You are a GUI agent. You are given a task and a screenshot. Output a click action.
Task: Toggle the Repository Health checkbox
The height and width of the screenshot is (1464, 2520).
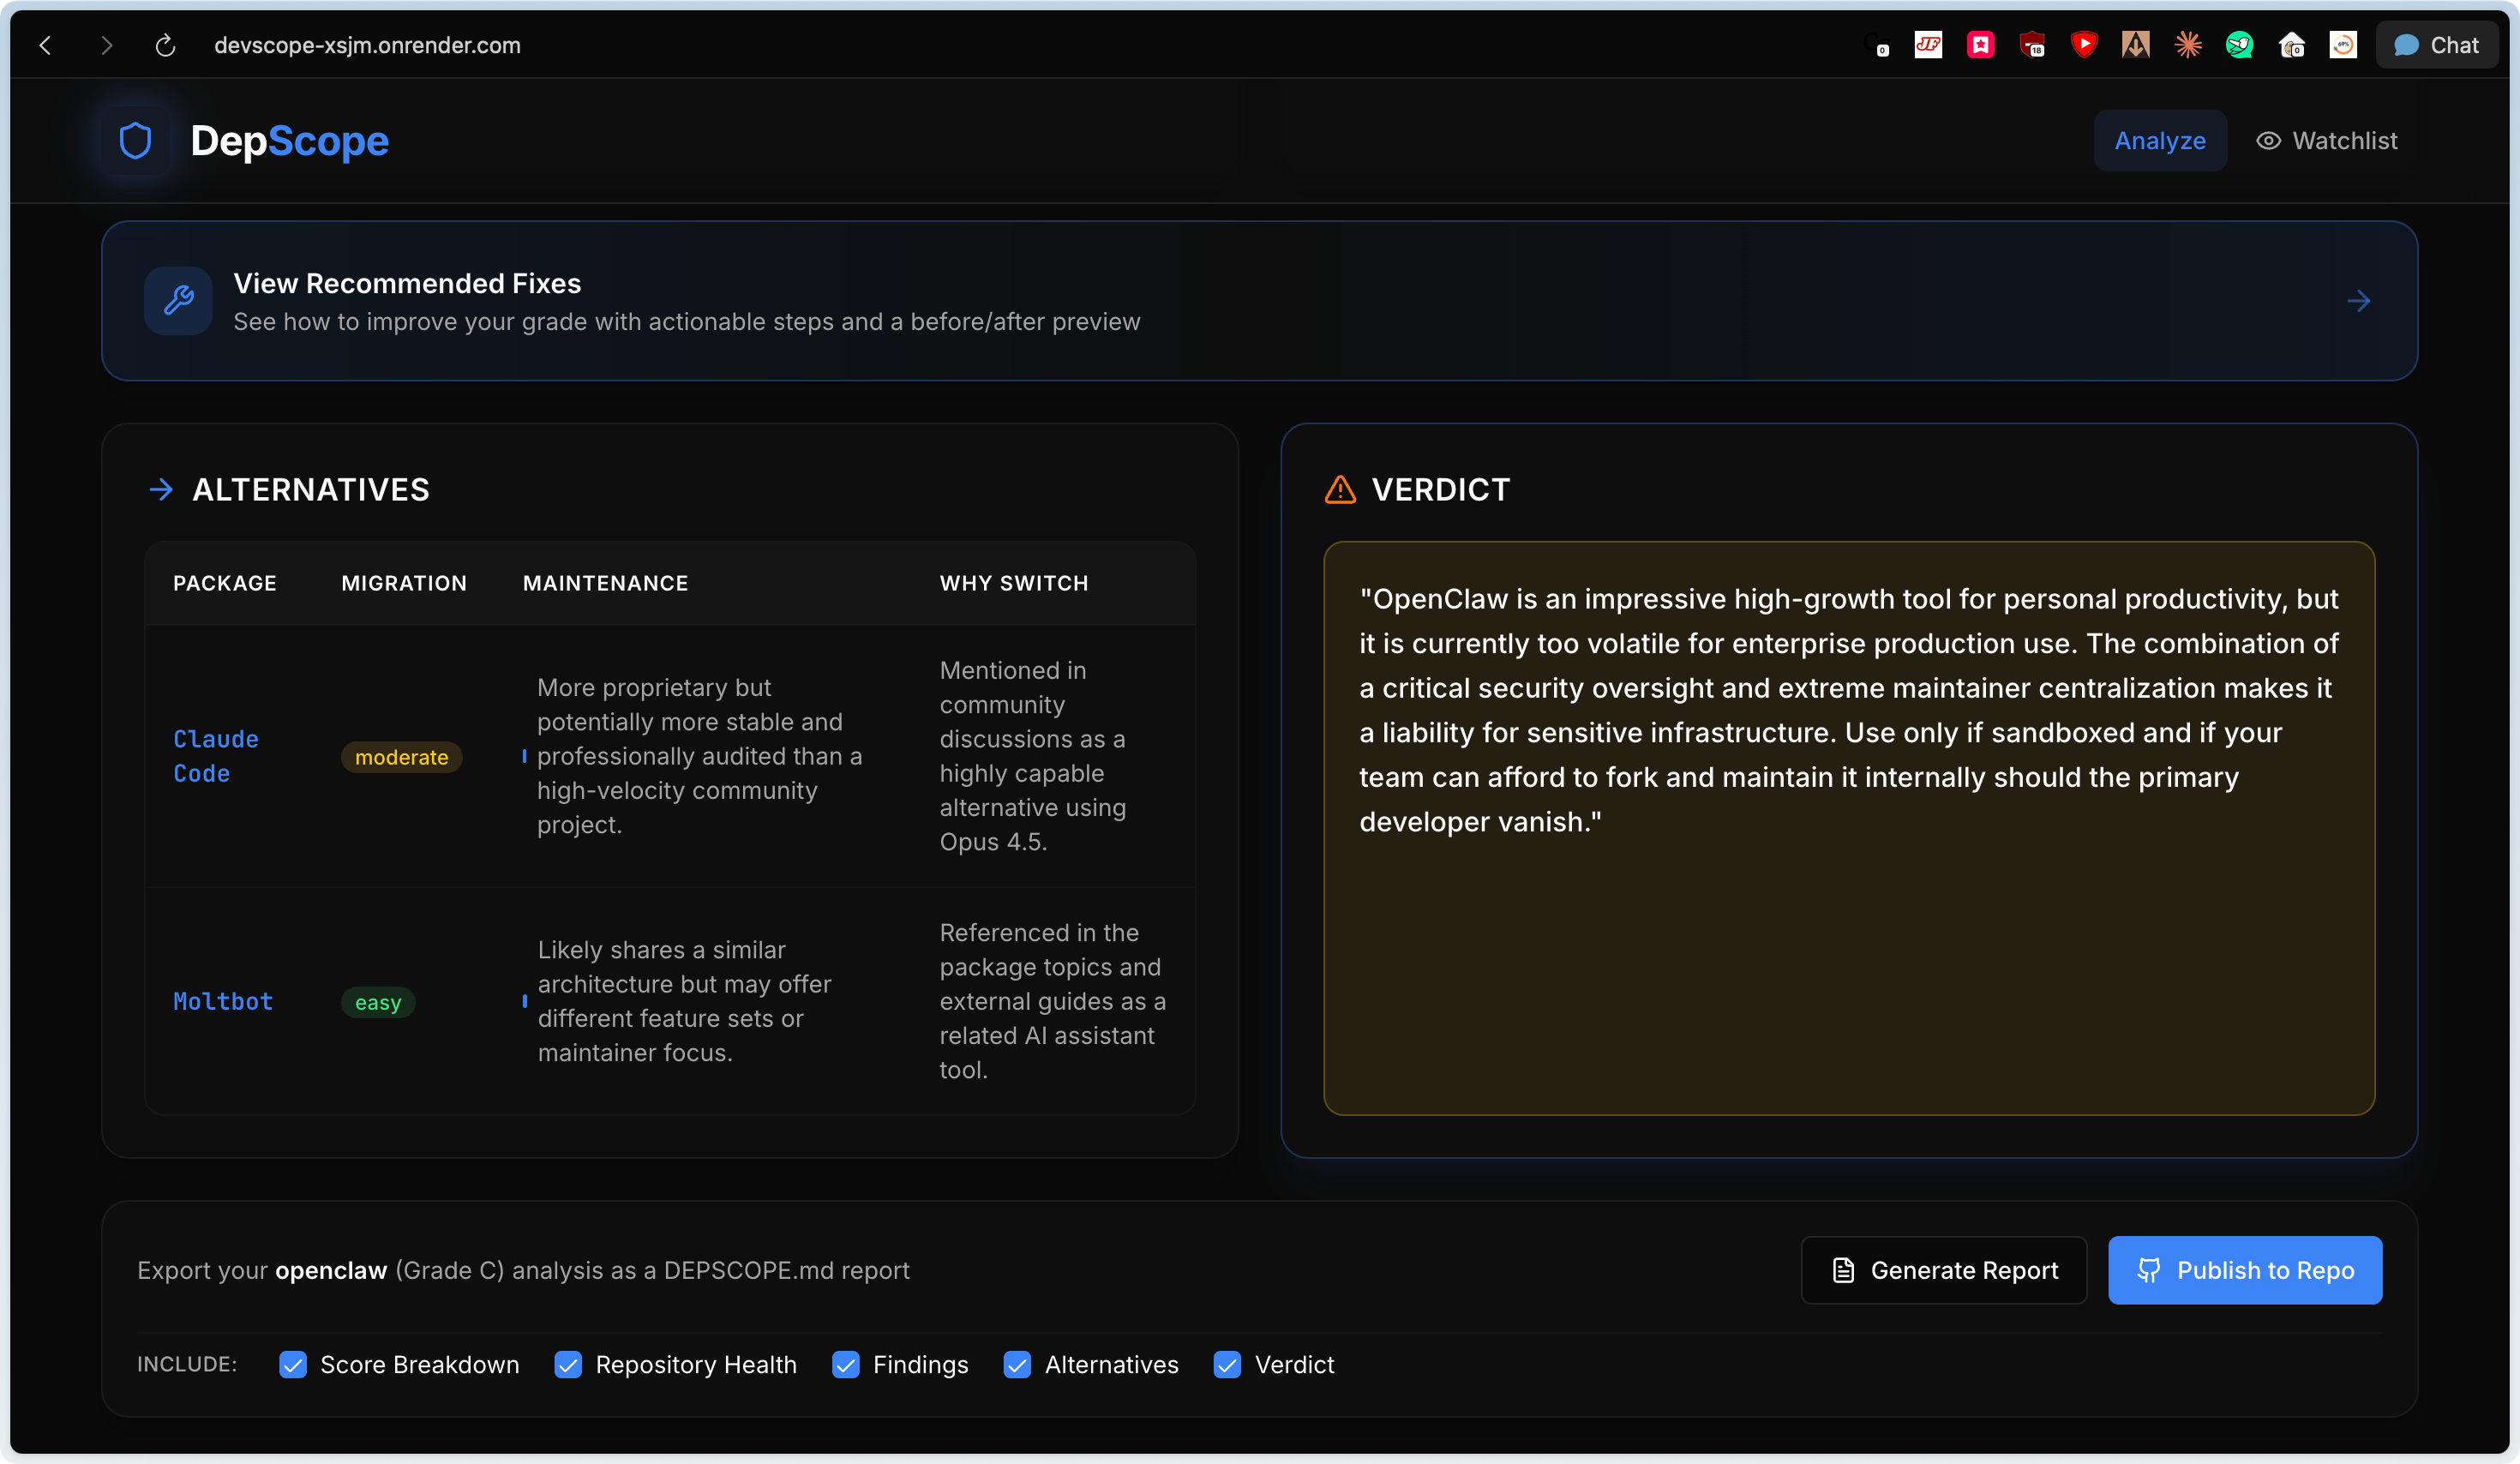568,1365
